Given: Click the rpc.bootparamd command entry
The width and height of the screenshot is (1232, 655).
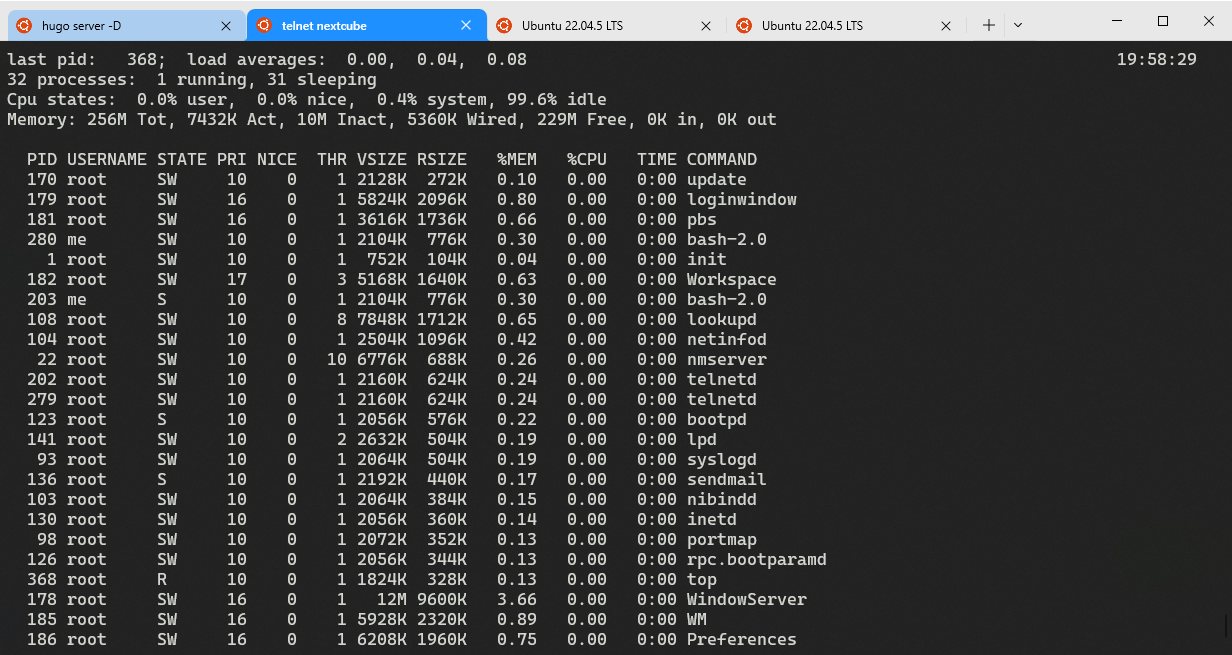Looking at the screenshot, I should click(x=756, y=560).
